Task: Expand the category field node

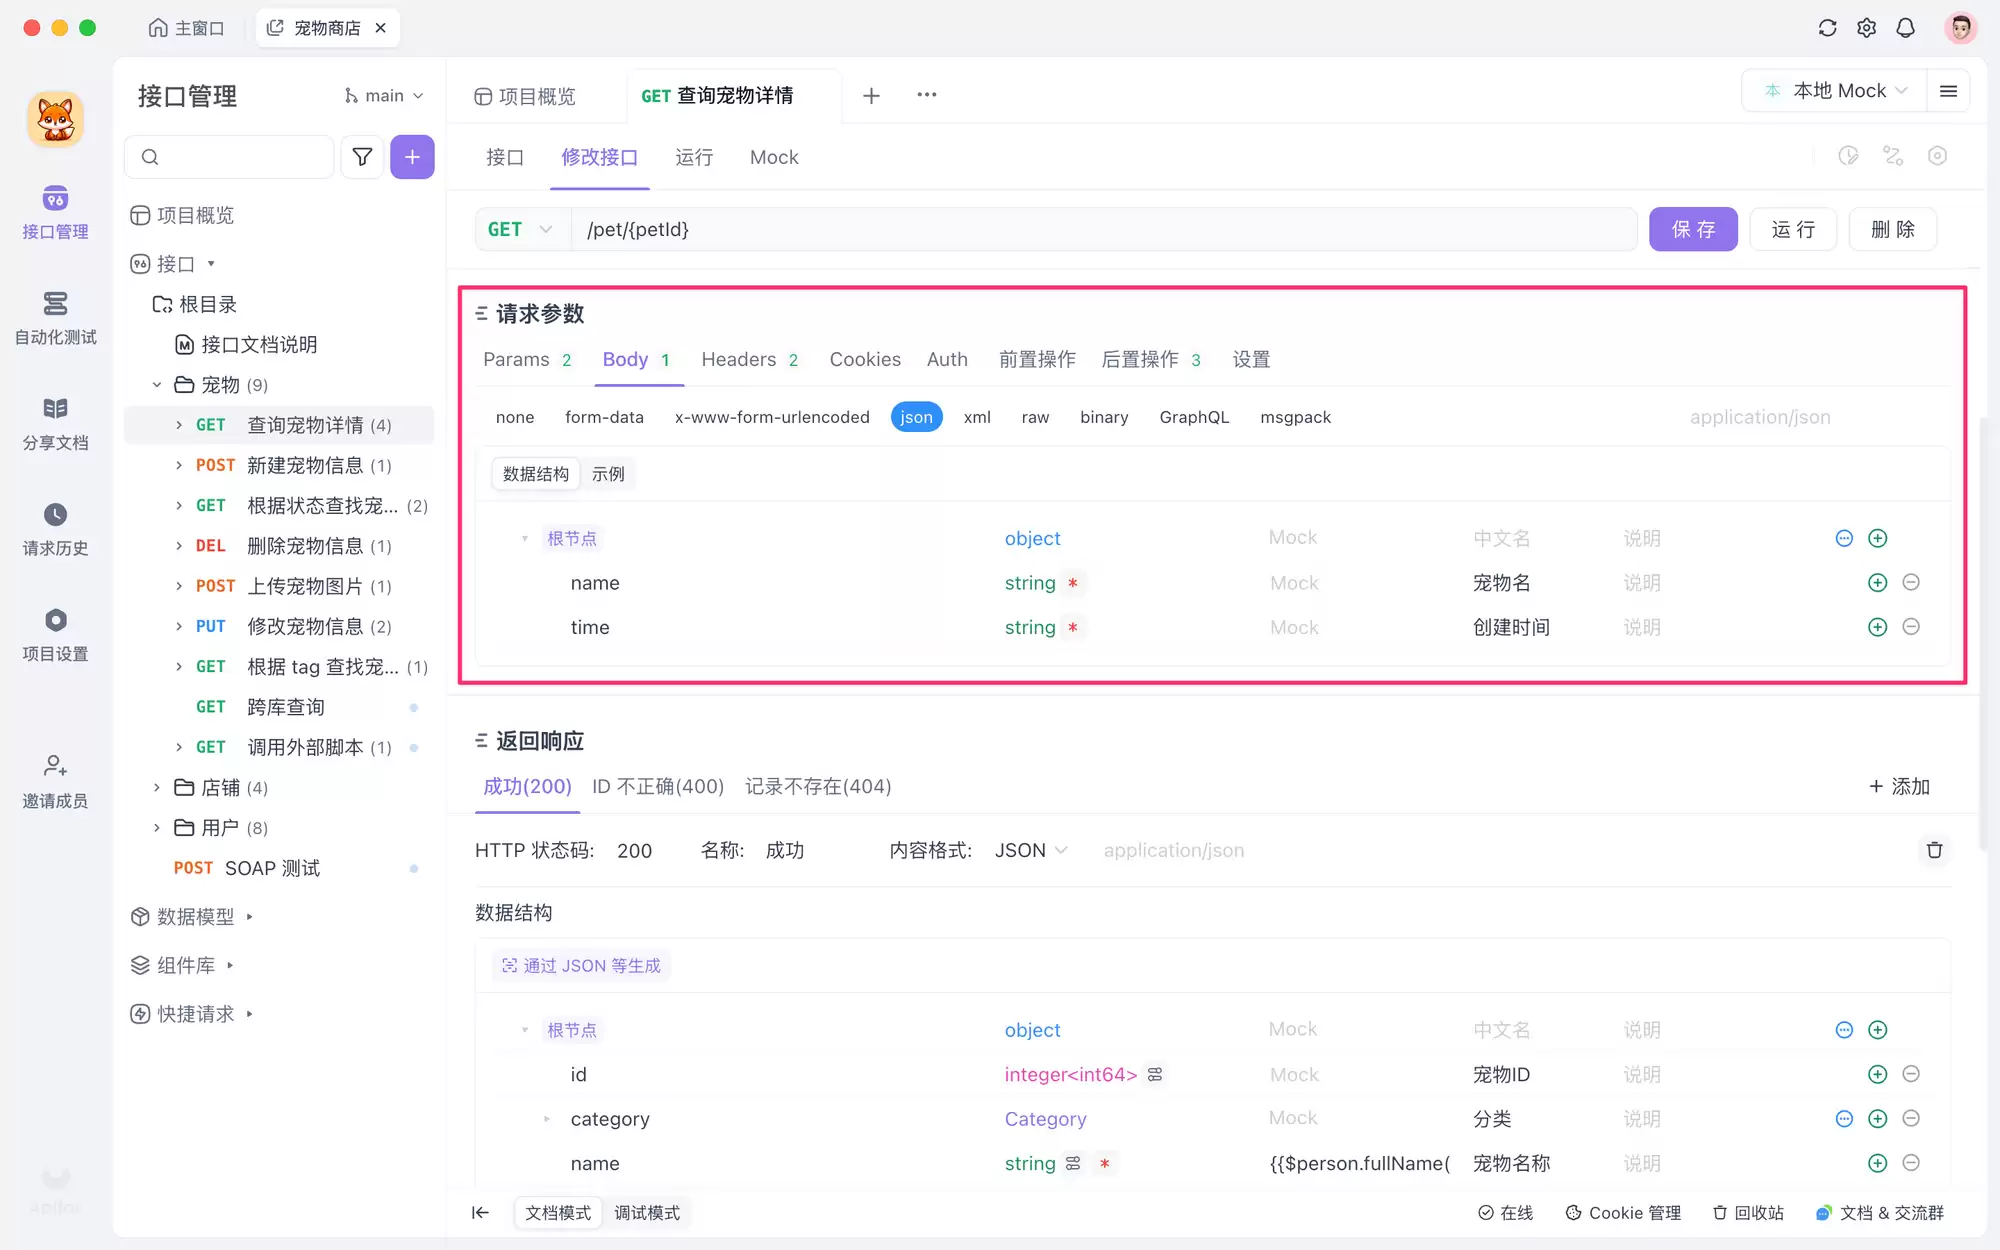Action: (546, 1119)
